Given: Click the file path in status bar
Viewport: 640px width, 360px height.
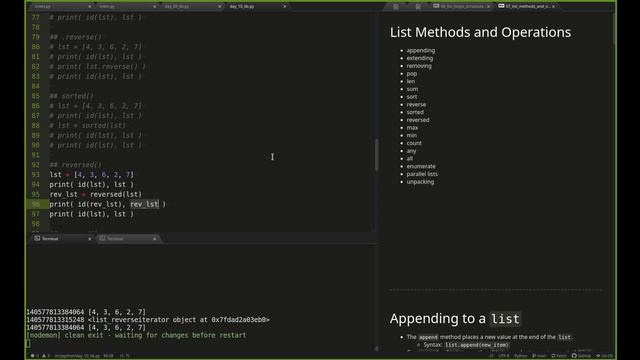Looking at the screenshot, I should pyautogui.click(x=77, y=356).
